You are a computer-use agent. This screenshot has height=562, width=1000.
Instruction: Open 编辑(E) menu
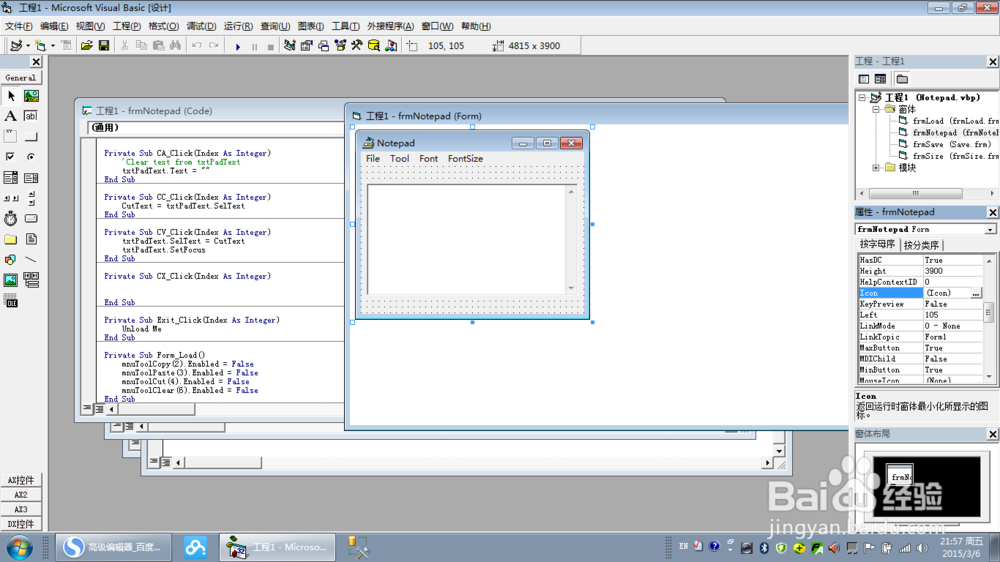point(54,26)
